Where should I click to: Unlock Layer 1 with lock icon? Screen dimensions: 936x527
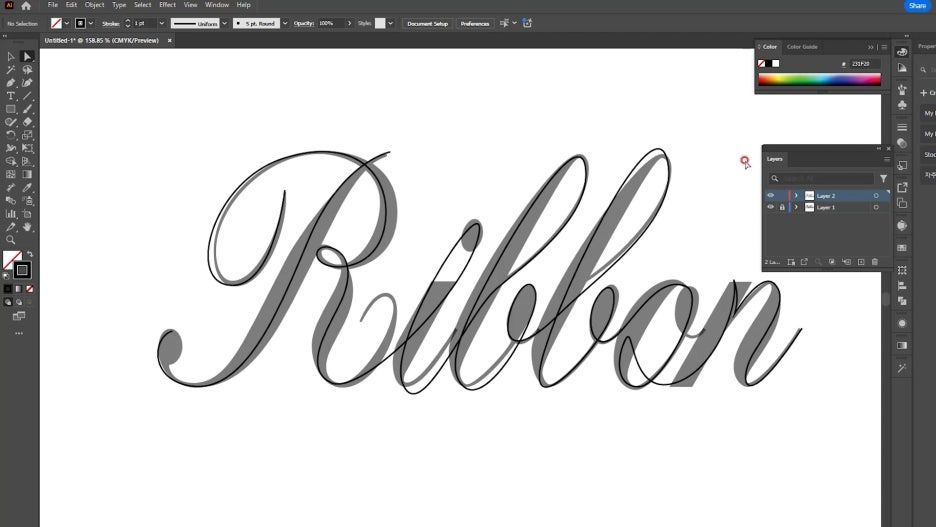(x=782, y=207)
